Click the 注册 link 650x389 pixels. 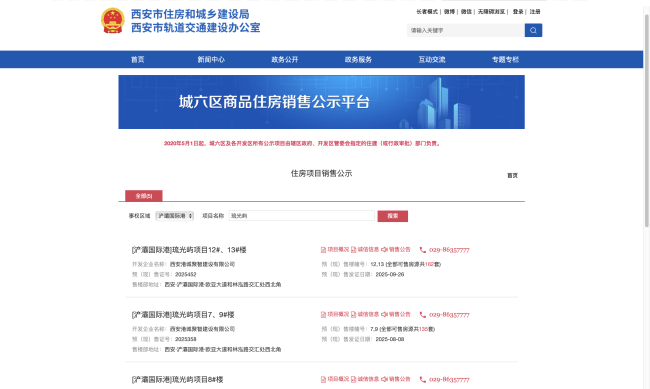(x=535, y=12)
